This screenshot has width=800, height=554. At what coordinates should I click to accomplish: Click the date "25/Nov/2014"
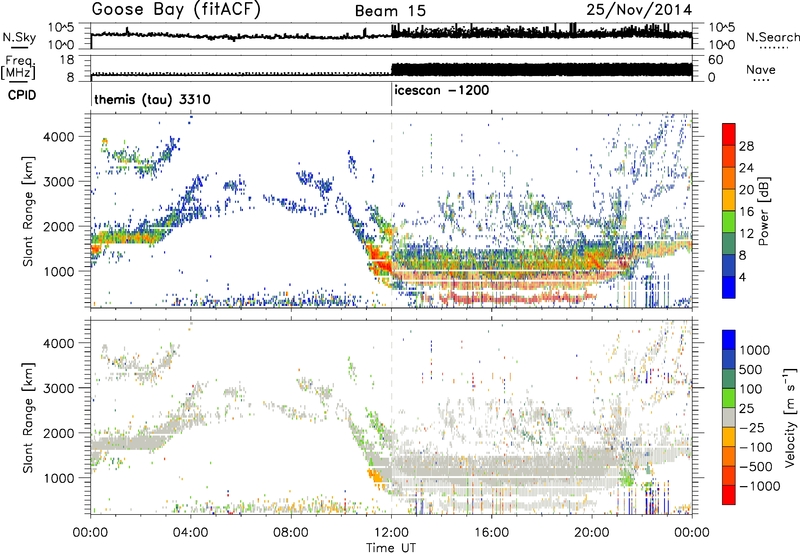coord(639,10)
